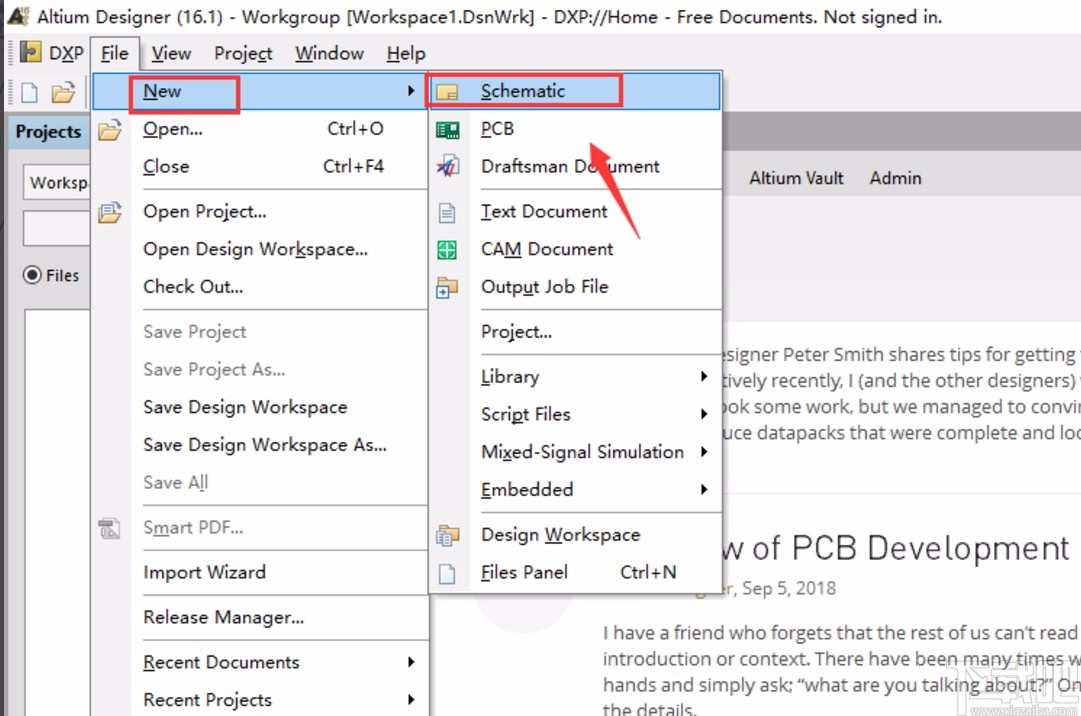Expand the Script Files submenu
The image size is (1081, 716).
(x=703, y=413)
